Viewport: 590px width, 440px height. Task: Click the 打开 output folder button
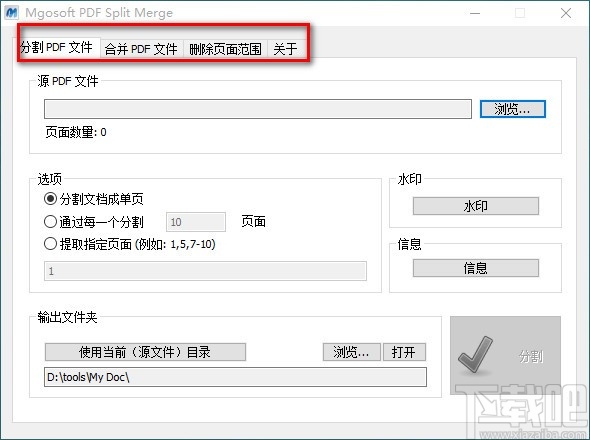404,352
